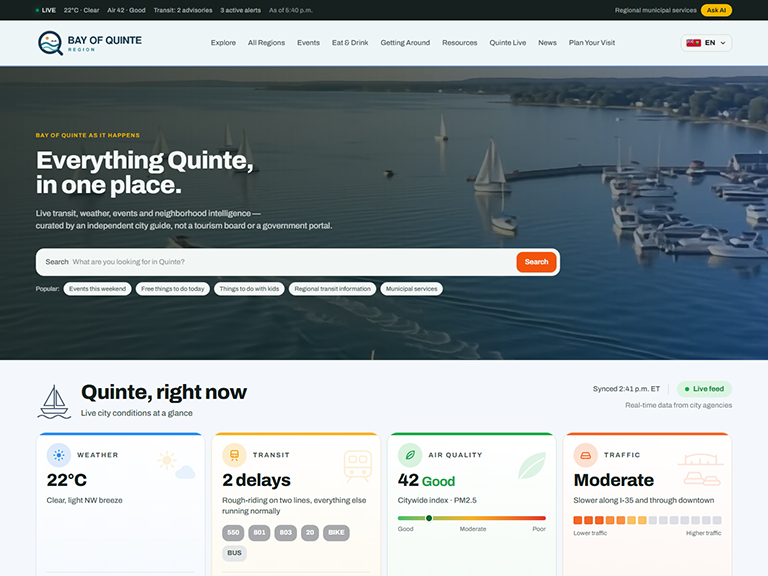Select the Events this weekend chip
Screen dimensions: 768x576
97,289
